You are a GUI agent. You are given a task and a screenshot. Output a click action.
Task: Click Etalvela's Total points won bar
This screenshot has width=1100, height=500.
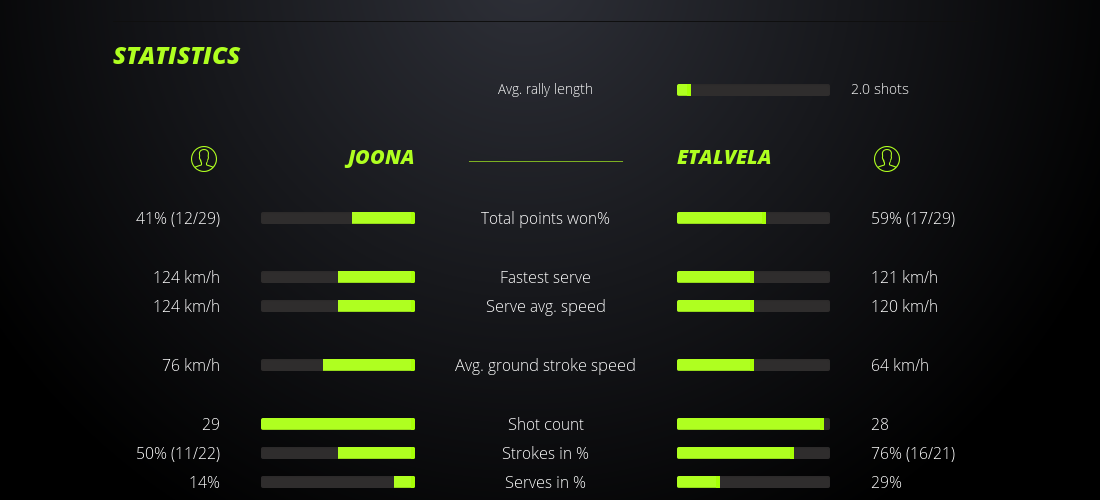tap(753, 218)
